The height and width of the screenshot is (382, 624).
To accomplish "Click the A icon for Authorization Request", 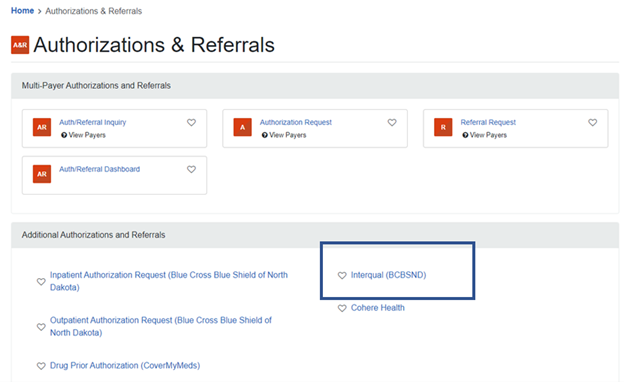I will tap(242, 127).
